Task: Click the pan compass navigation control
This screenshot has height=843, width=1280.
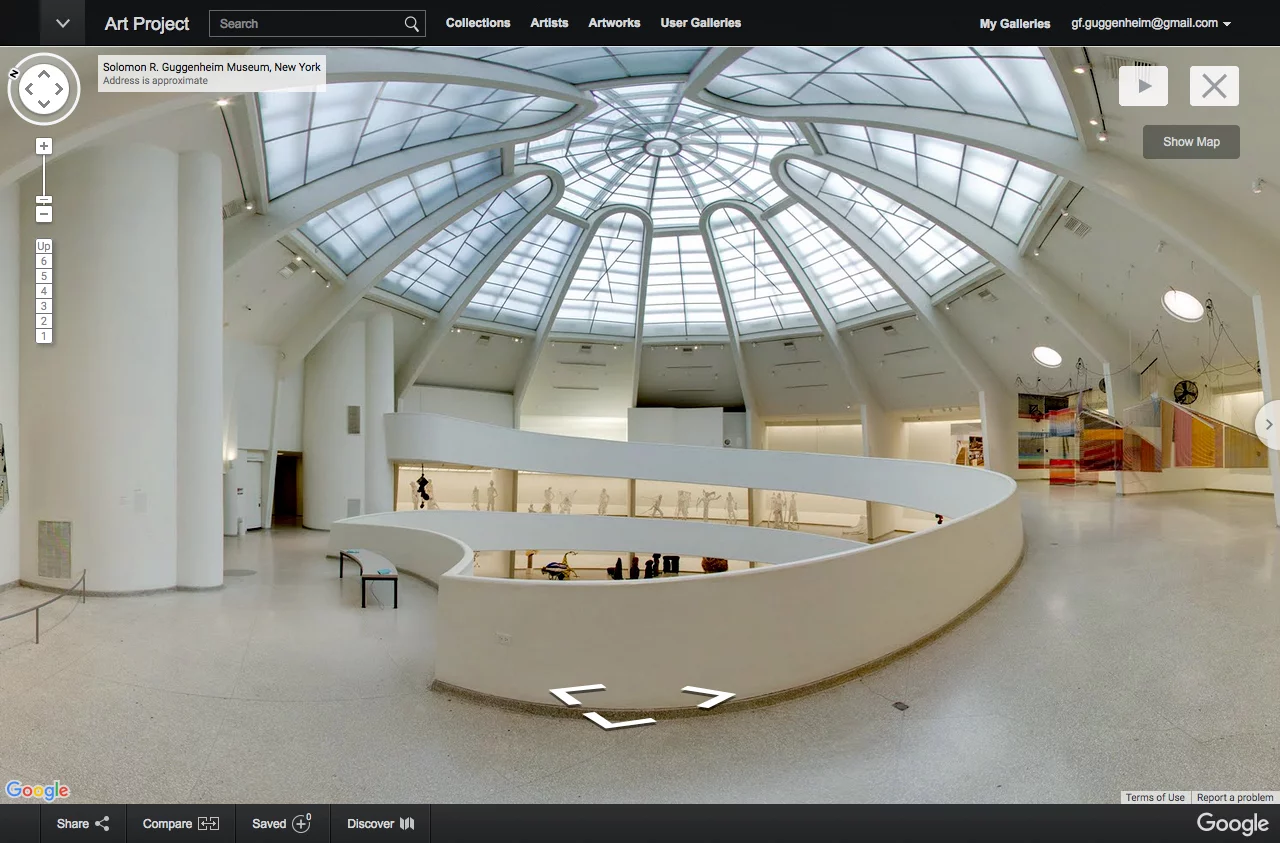Action: [x=44, y=89]
